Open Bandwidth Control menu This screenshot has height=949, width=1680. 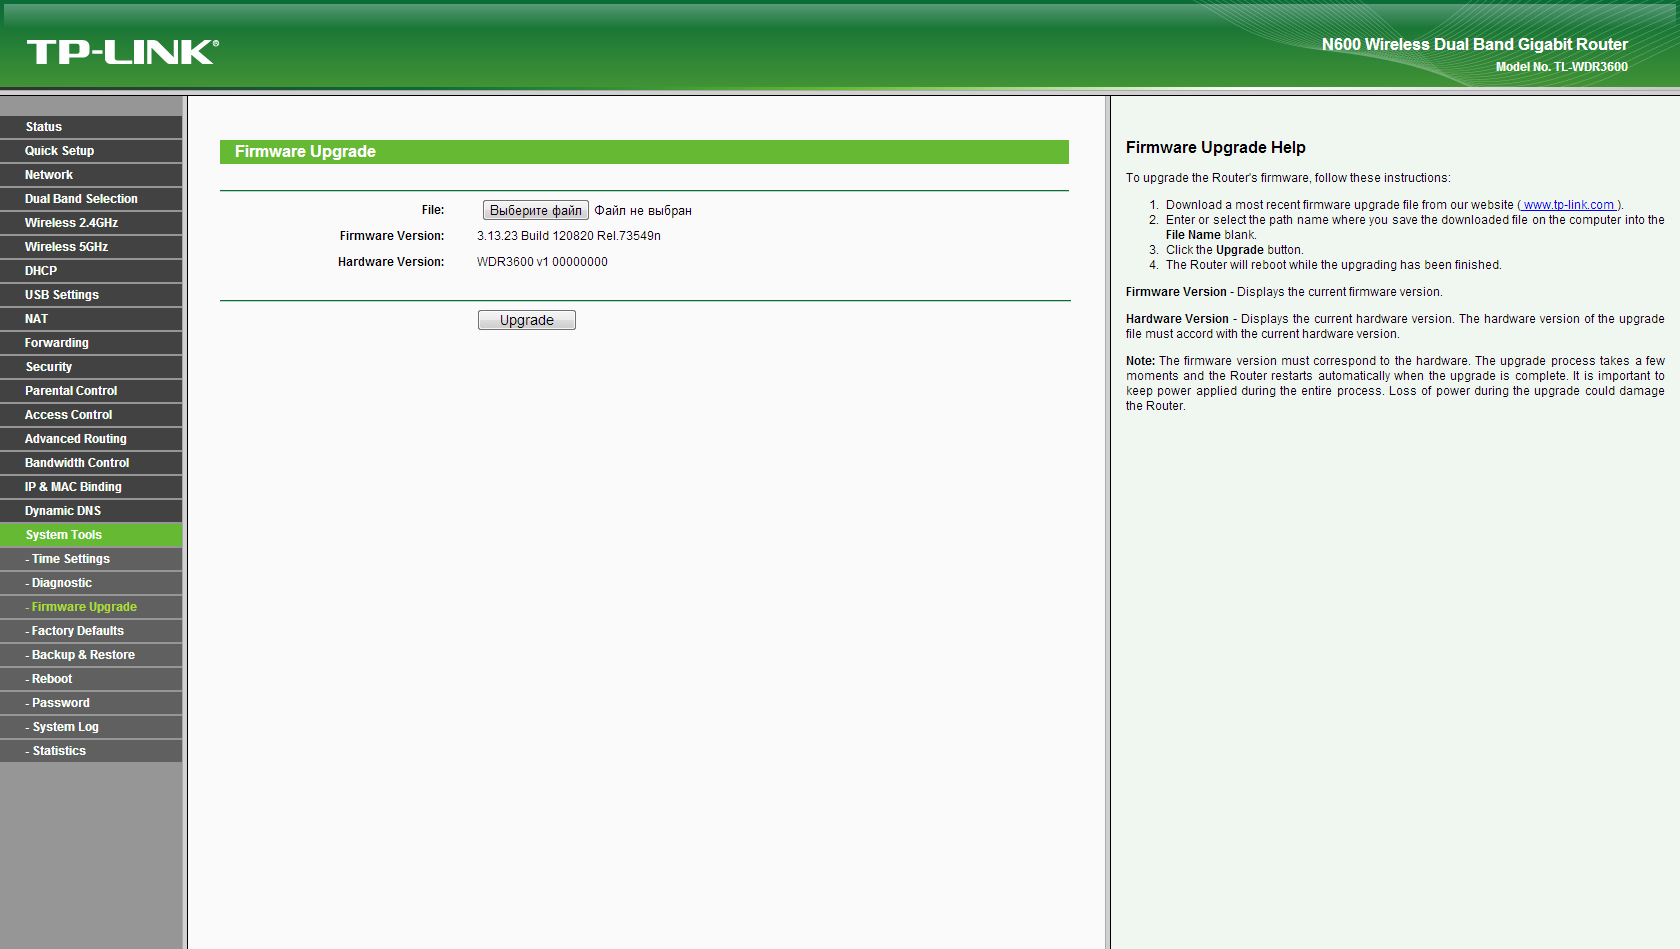tap(91, 463)
